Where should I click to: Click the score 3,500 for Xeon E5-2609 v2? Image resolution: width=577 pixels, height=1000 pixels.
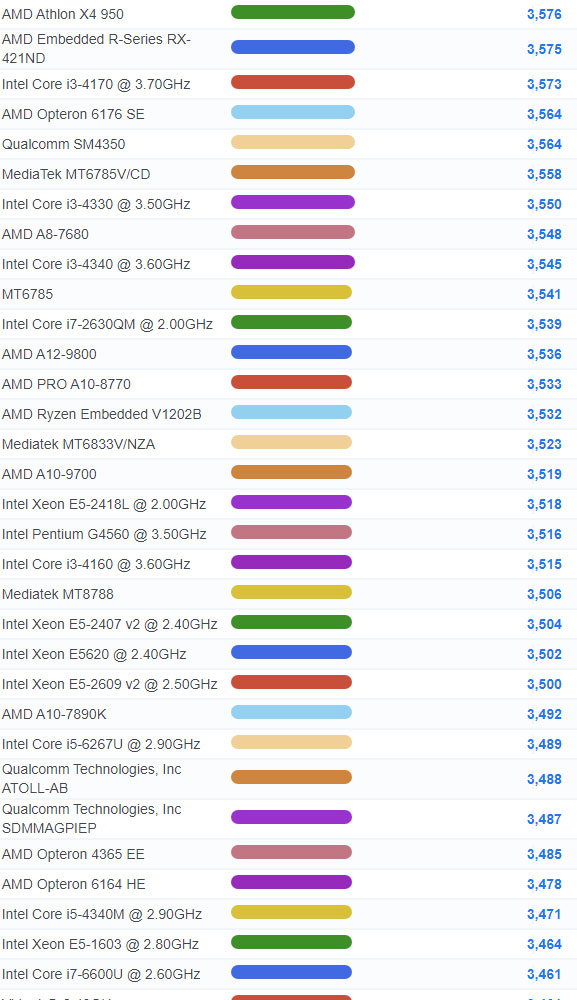point(544,684)
